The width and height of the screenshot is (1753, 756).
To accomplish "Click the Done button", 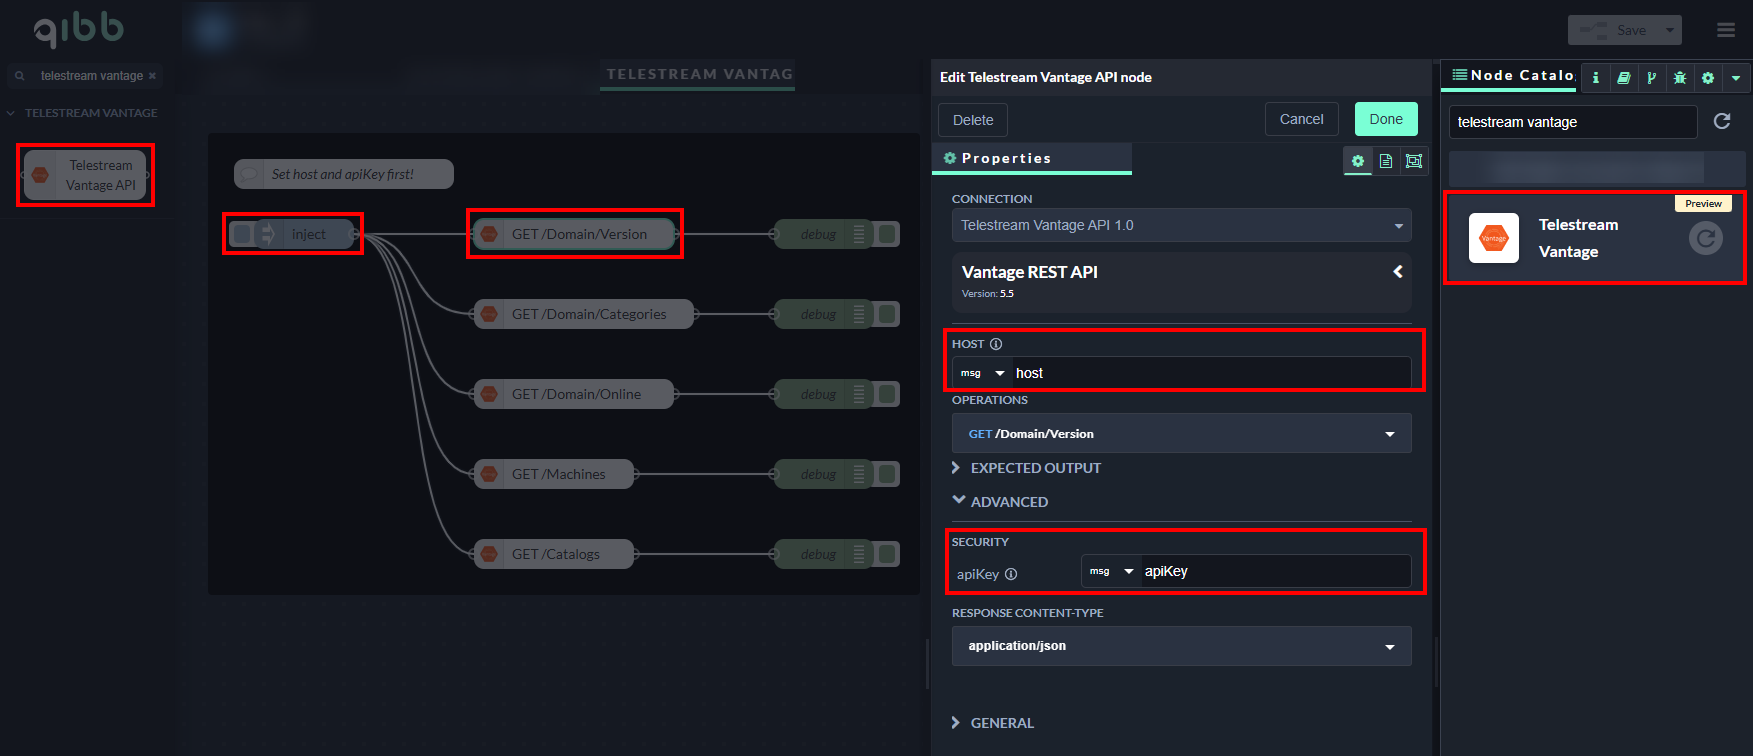I will click(x=1386, y=119).
